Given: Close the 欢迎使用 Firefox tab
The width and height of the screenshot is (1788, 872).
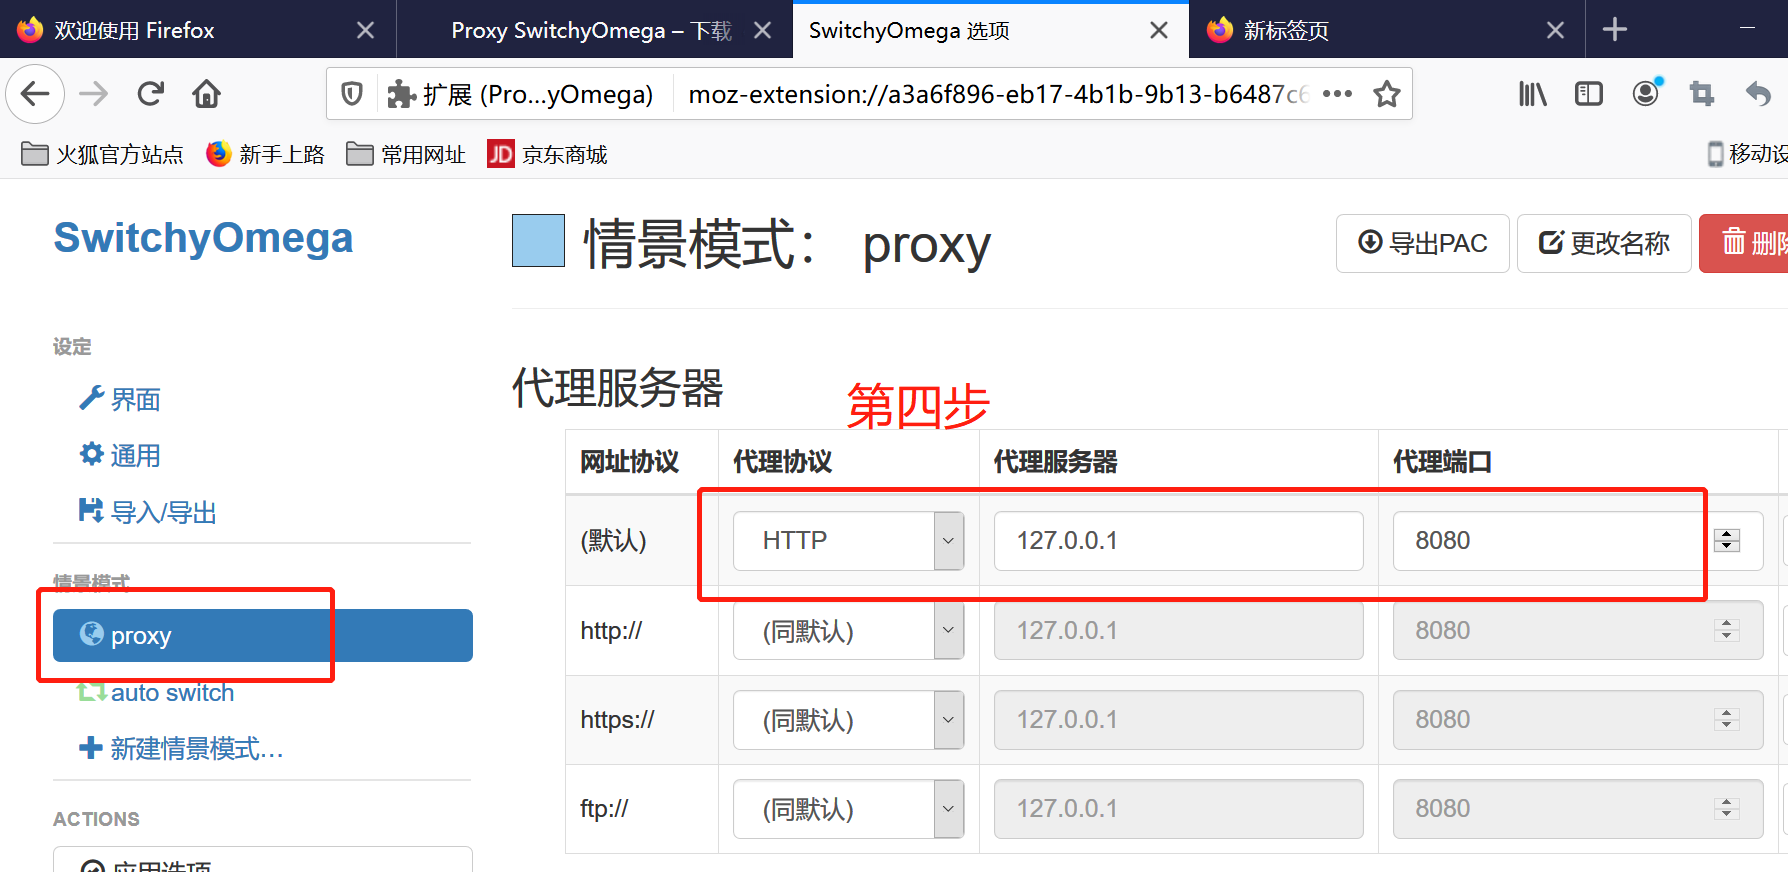Looking at the screenshot, I should pyautogui.click(x=366, y=30).
